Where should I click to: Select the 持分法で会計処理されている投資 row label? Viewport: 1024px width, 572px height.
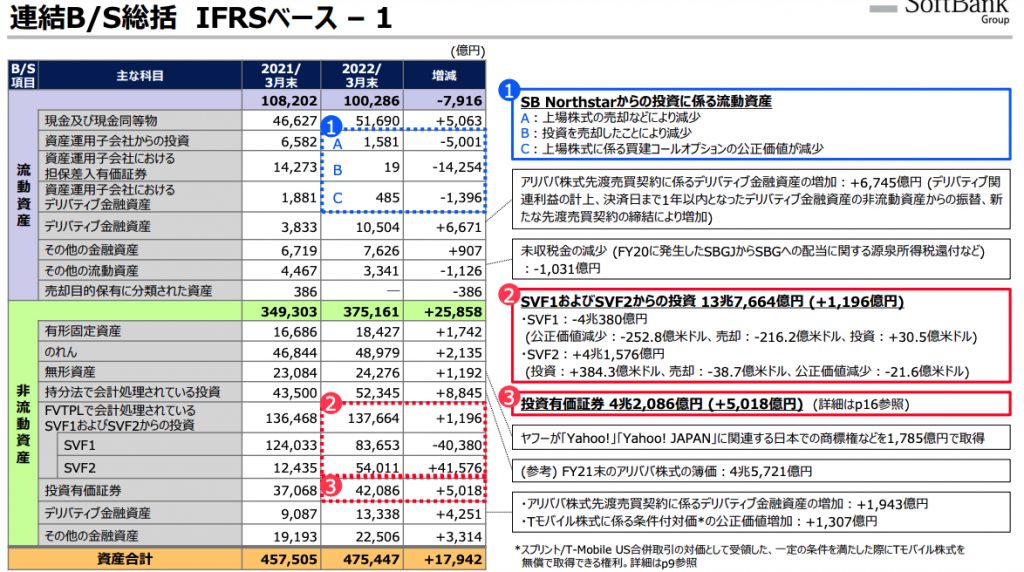pos(133,392)
